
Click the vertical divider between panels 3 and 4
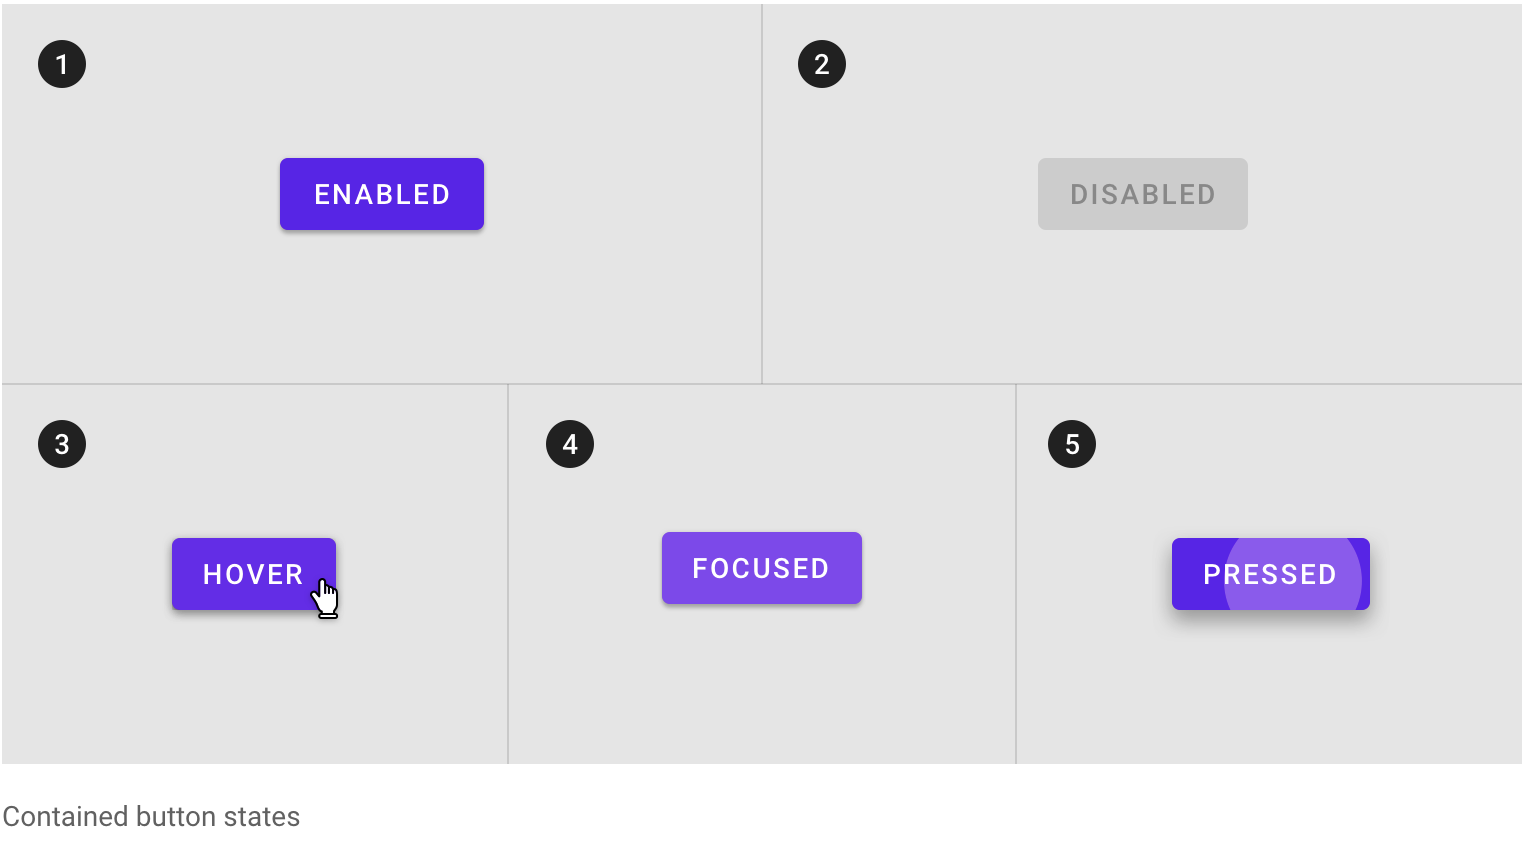(508, 574)
